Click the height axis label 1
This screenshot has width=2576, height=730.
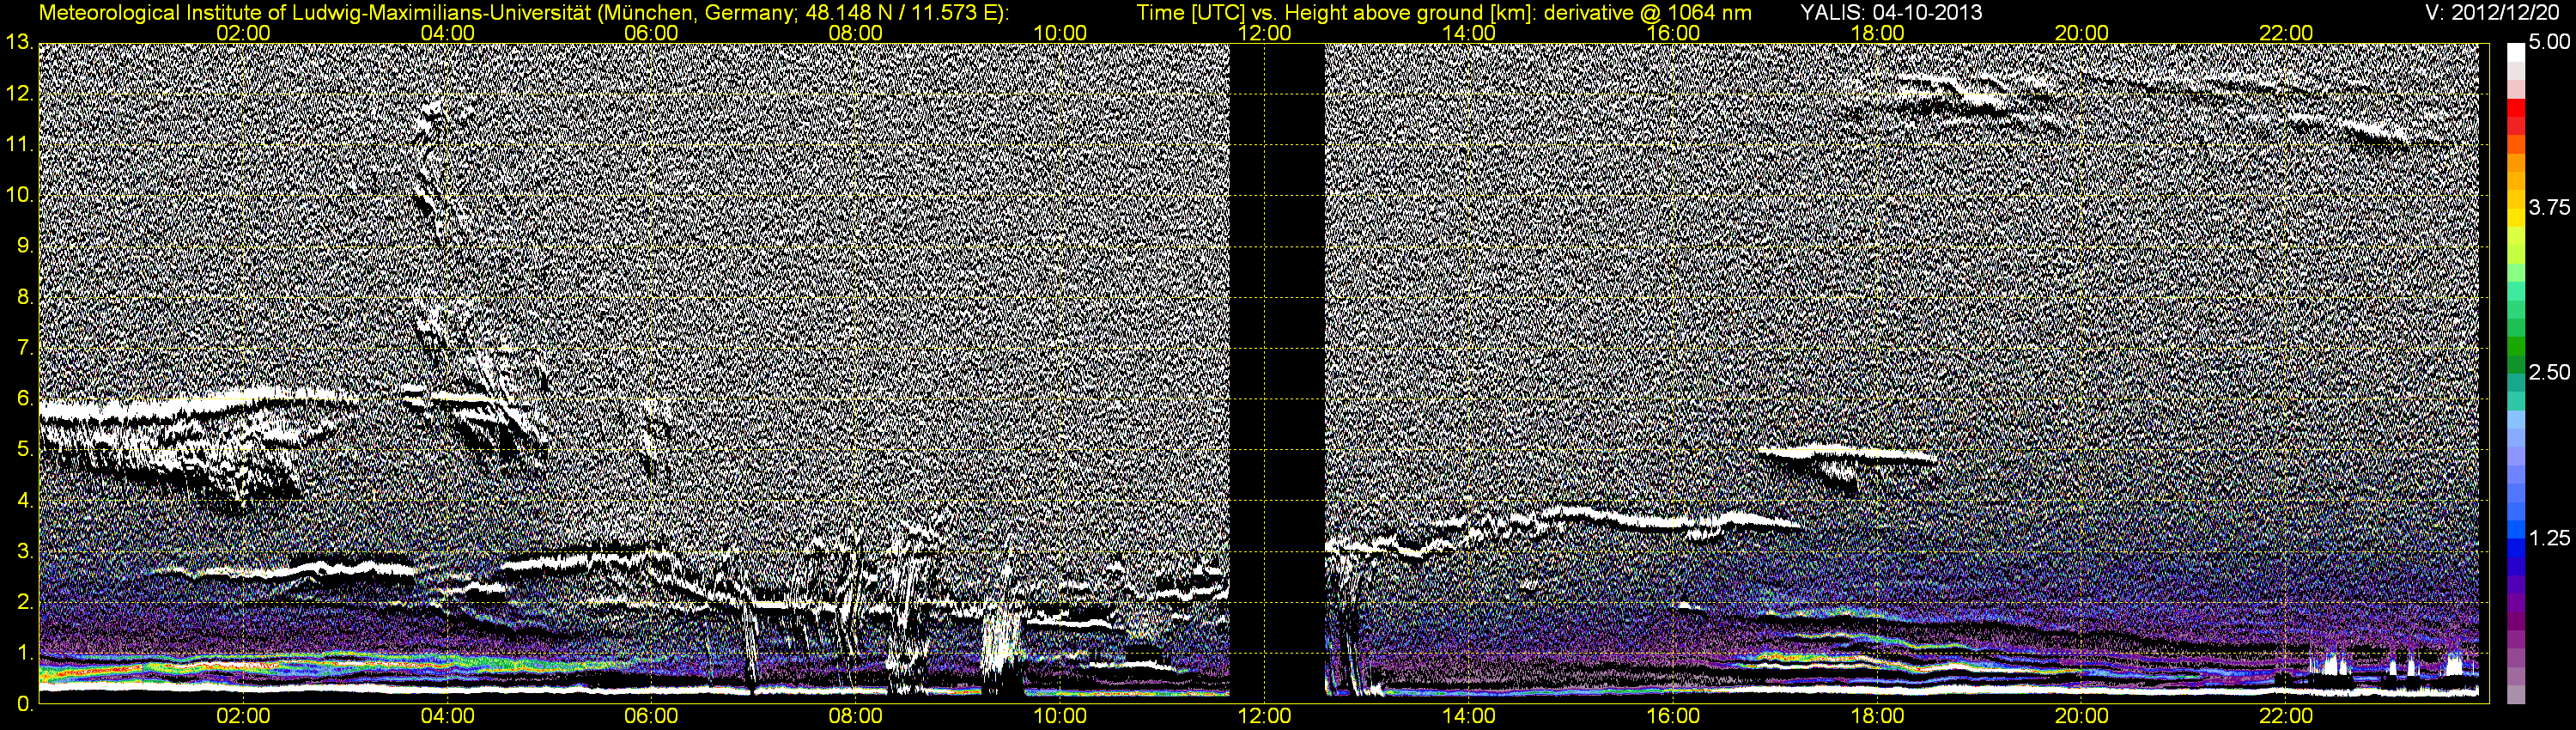click(x=25, y=653)
